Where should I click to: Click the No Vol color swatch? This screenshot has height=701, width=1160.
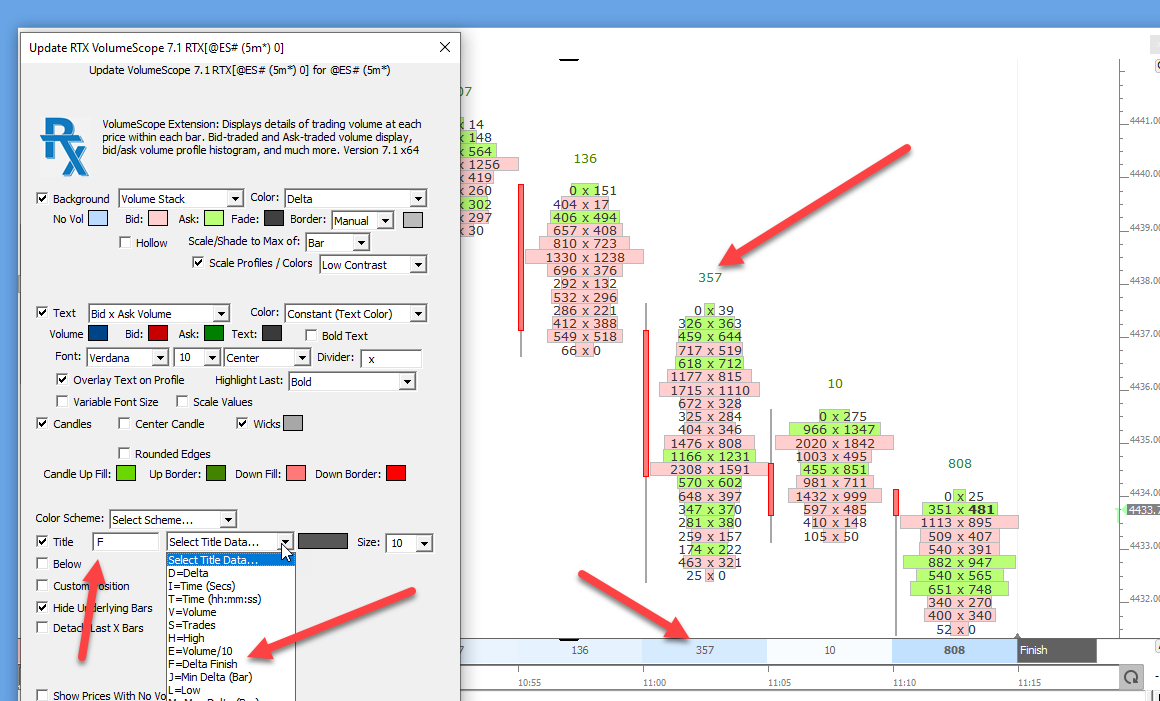tap(98, 219)
